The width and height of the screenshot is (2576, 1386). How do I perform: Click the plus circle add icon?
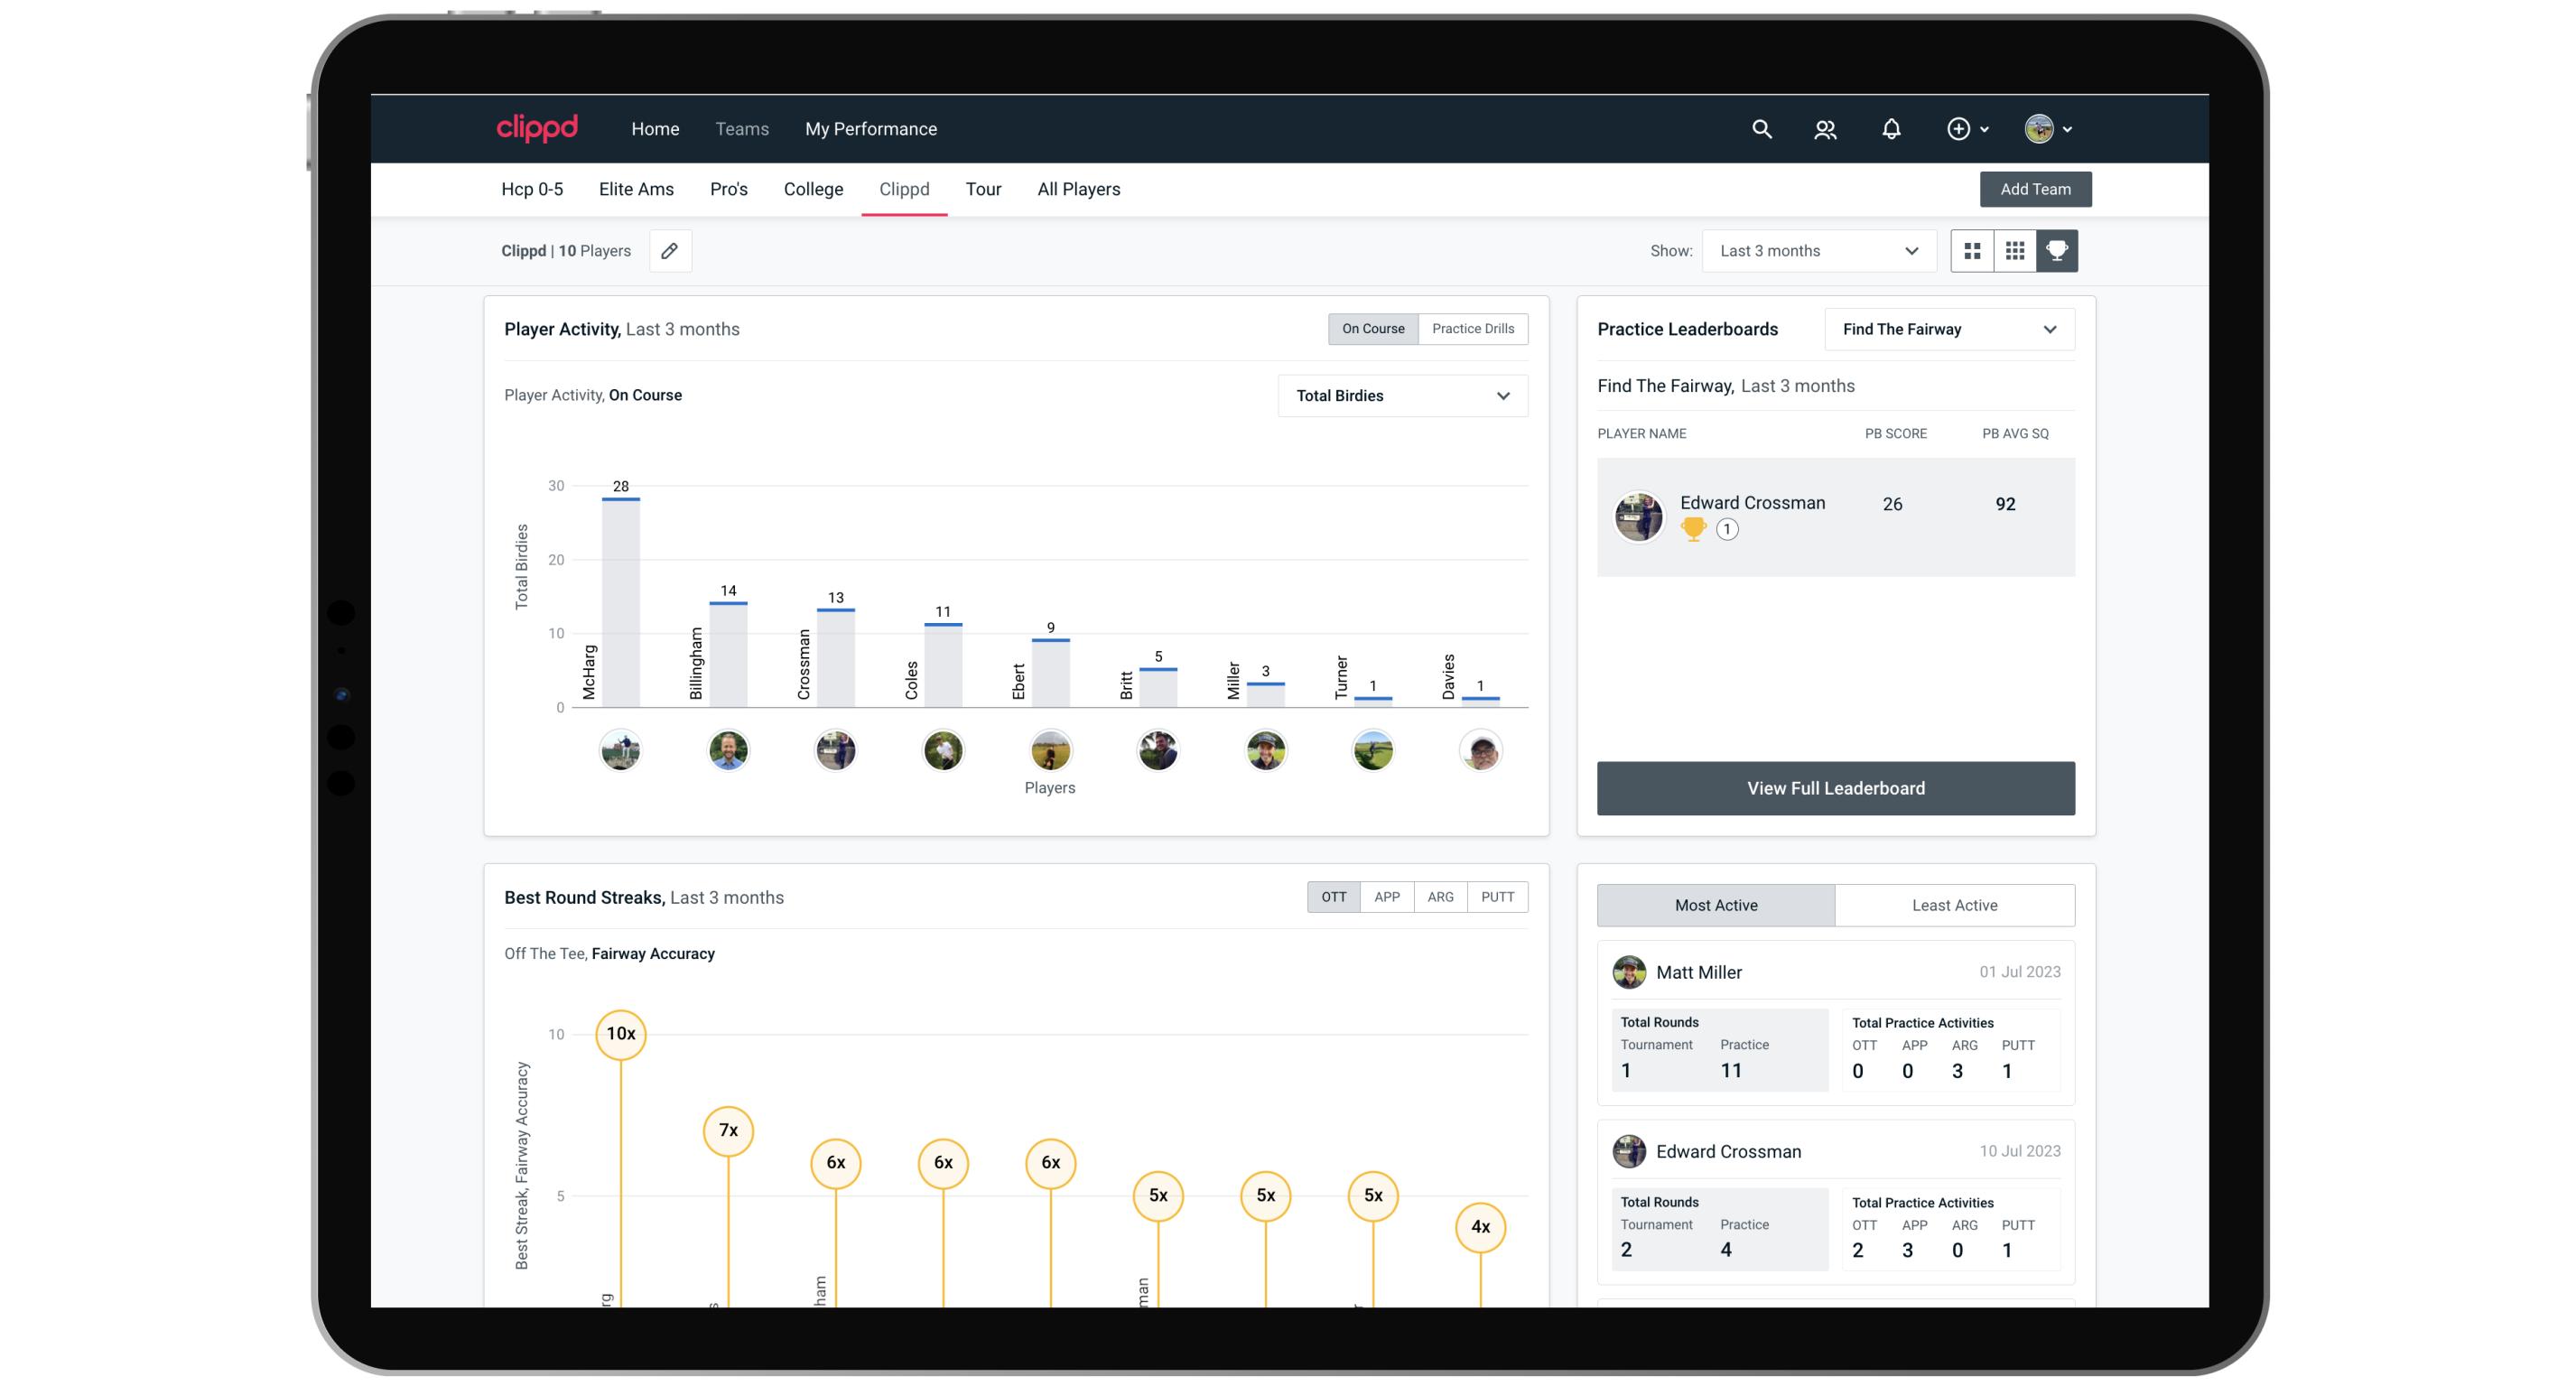point(1958,129)
